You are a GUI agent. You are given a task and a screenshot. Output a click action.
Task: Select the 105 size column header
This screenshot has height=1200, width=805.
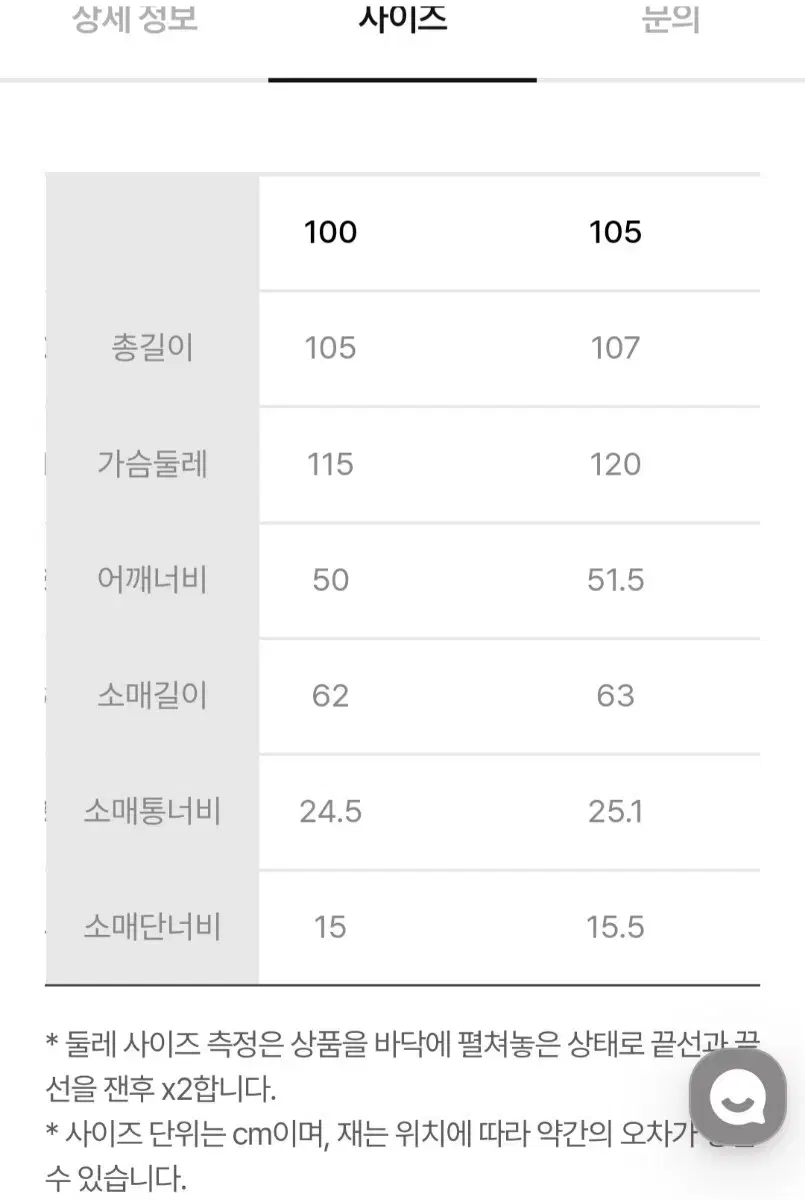[615, 232]
